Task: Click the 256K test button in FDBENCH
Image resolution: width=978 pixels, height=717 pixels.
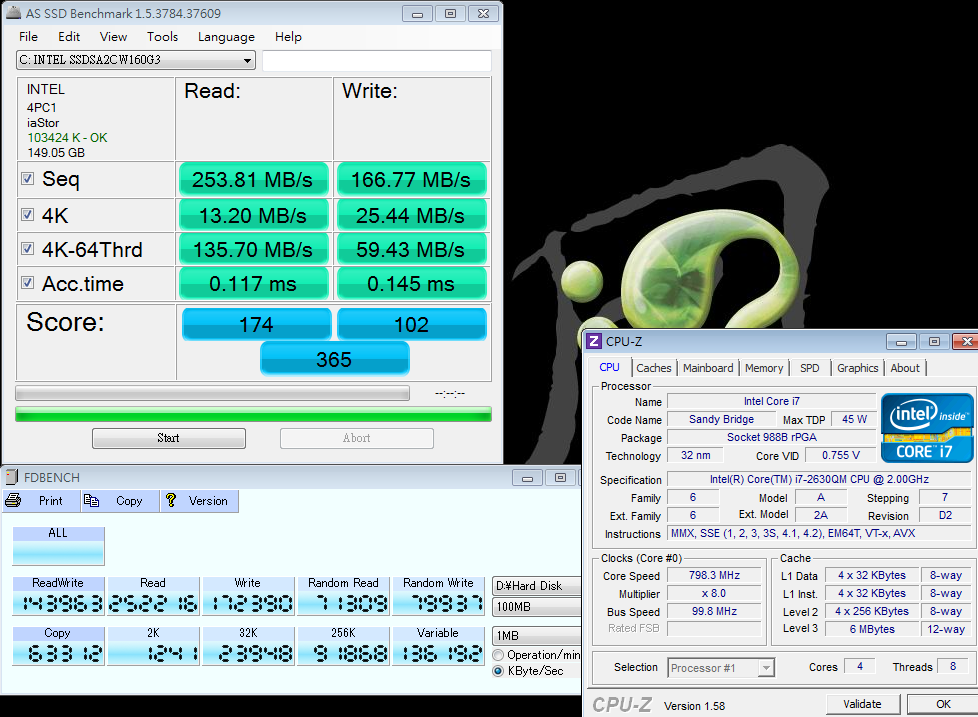Action: point(343,645)
